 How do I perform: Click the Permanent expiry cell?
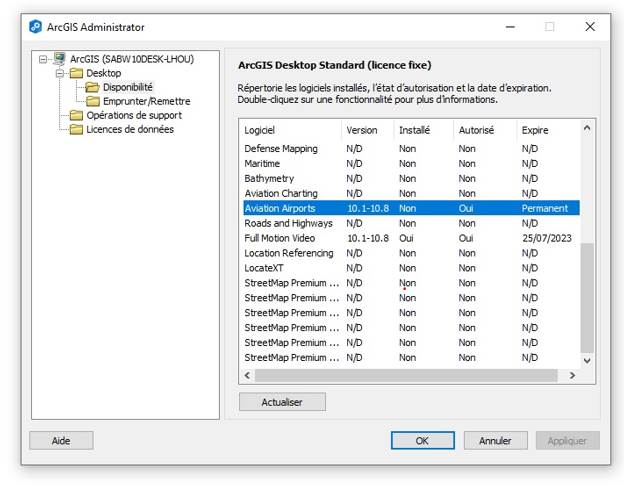tap(545, 208)
